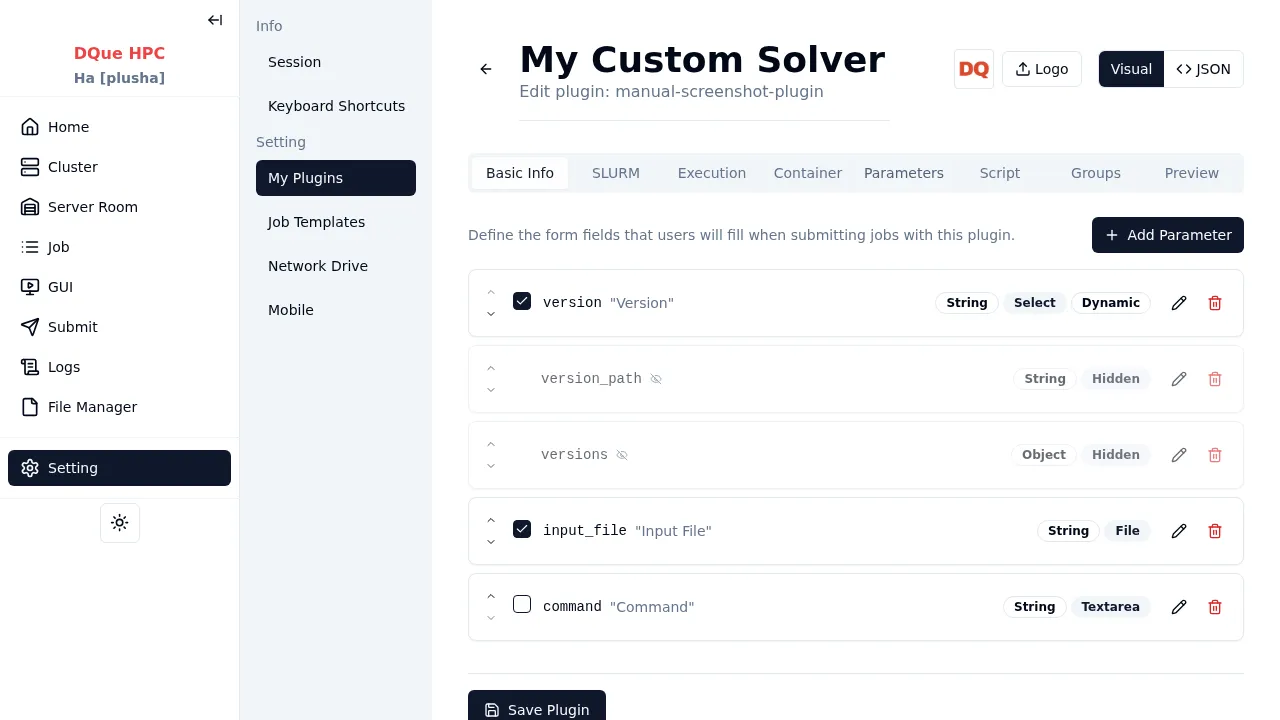Screen dimensions: 1280x720
Task: Enable the command parameter checkbox
Action: pyautogui.click(x=522, y=604)
